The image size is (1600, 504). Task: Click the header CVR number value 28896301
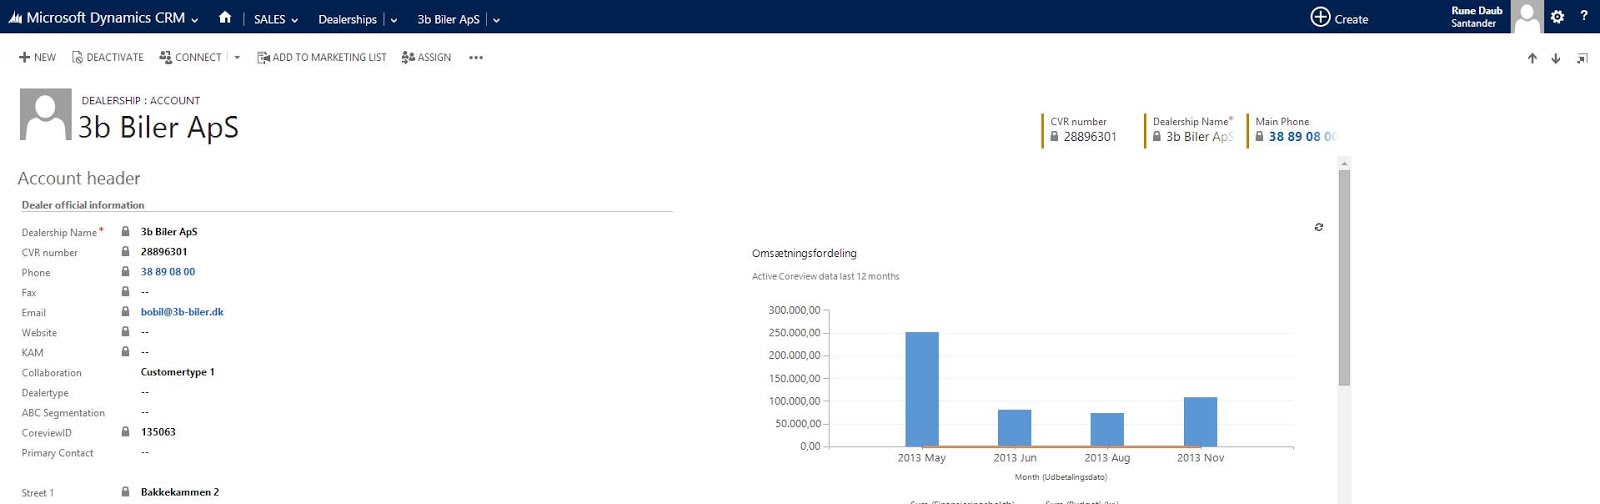coord(1090,137)
